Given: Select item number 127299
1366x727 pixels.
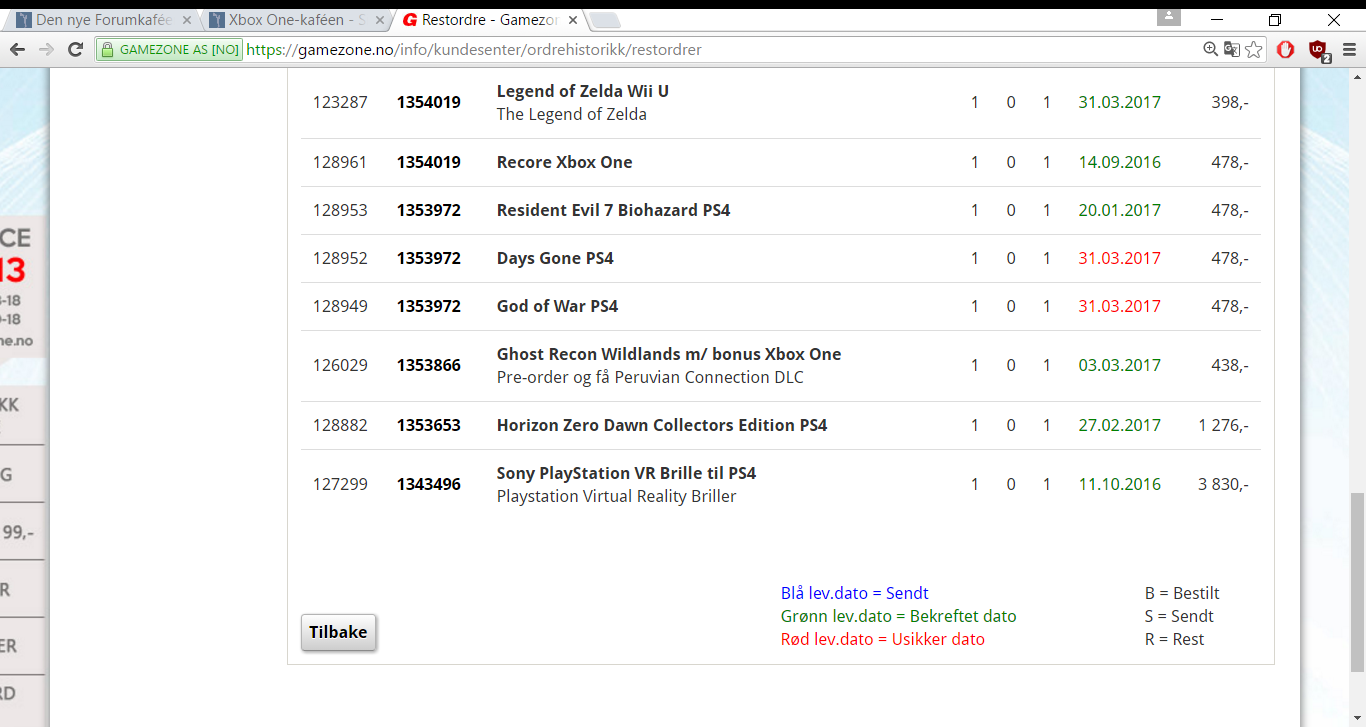Looking at the screenshot, I should (x=340, y=484).
